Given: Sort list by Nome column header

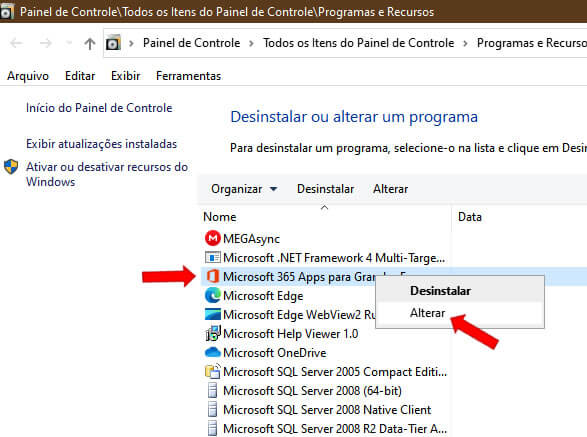Looking at the screenshot, I should 219,217.
